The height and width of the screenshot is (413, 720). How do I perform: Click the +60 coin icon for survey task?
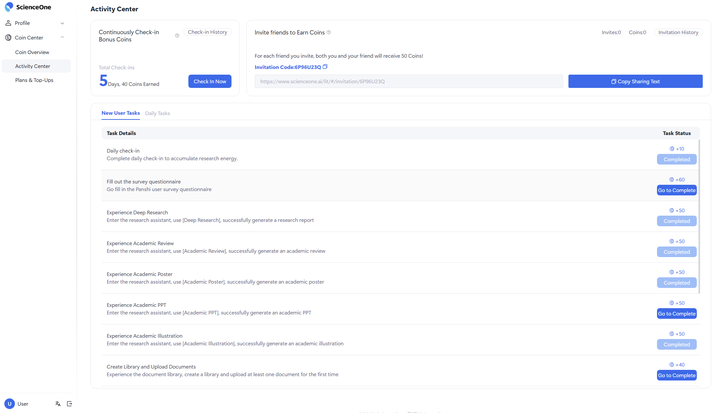pyautogui.click(x=672, y=180)
